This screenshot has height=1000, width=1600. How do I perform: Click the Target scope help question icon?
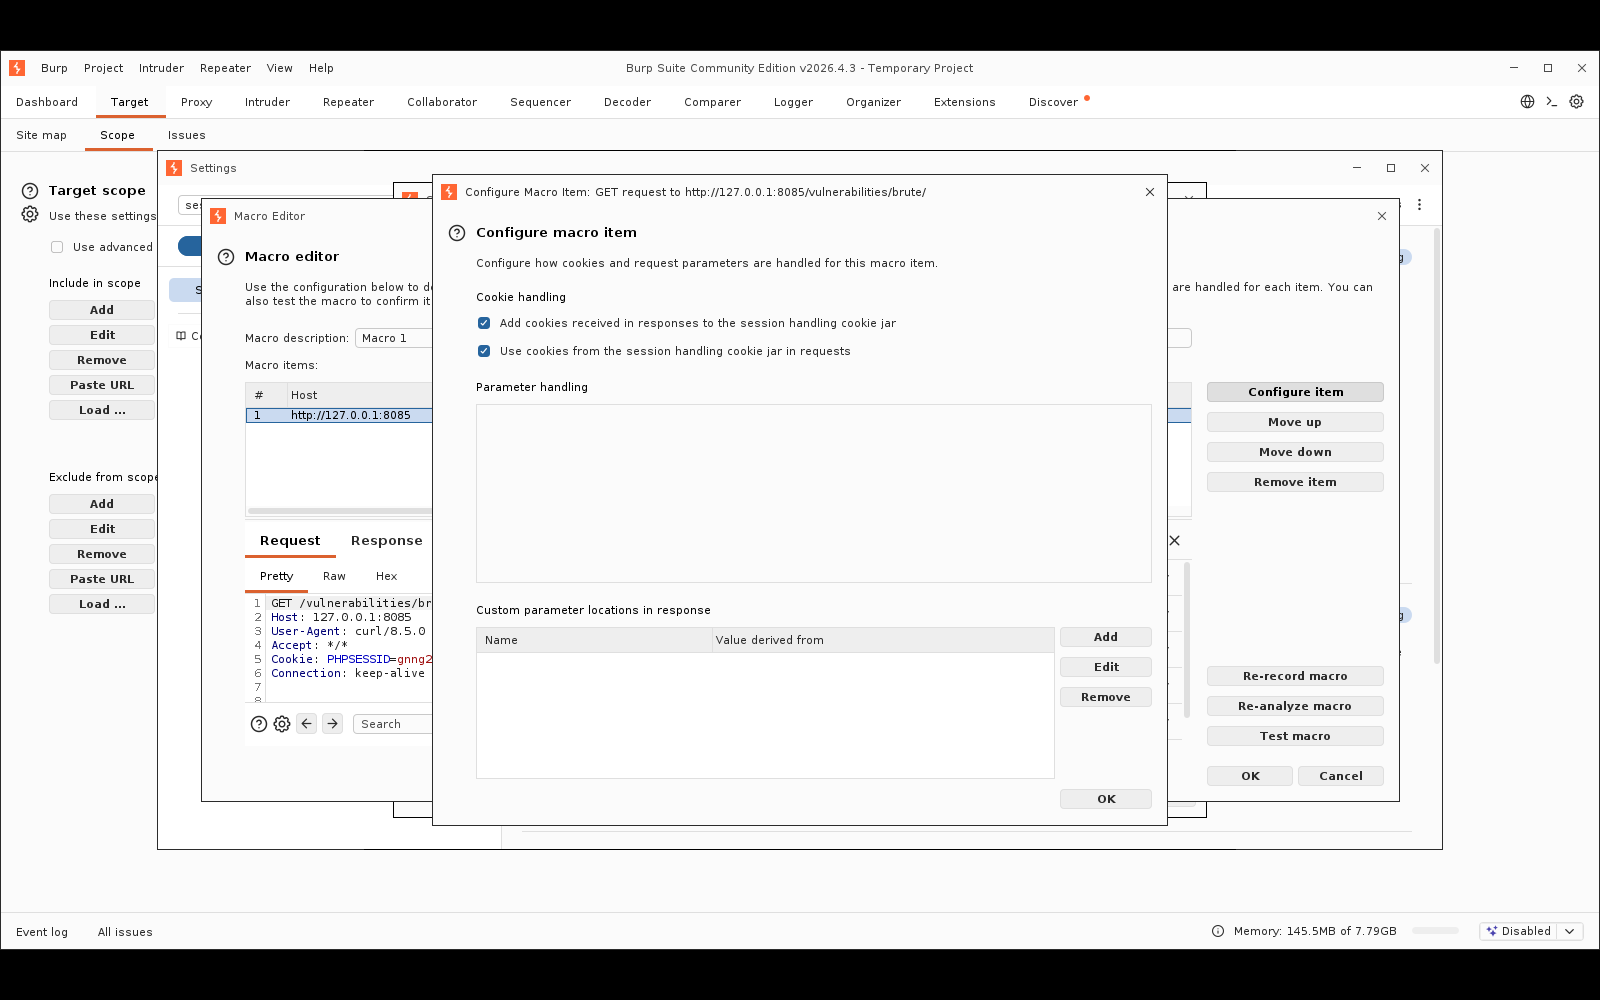coord(30,191)
